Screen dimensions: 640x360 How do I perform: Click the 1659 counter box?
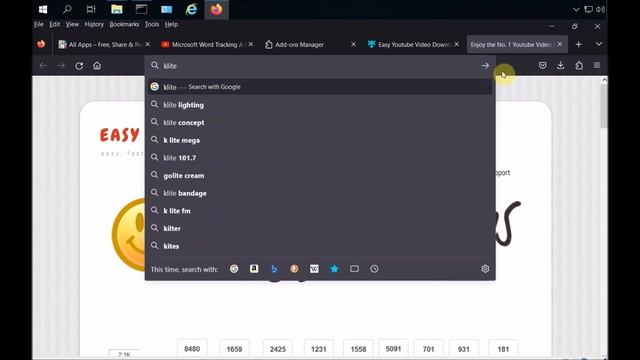point(234,349)
